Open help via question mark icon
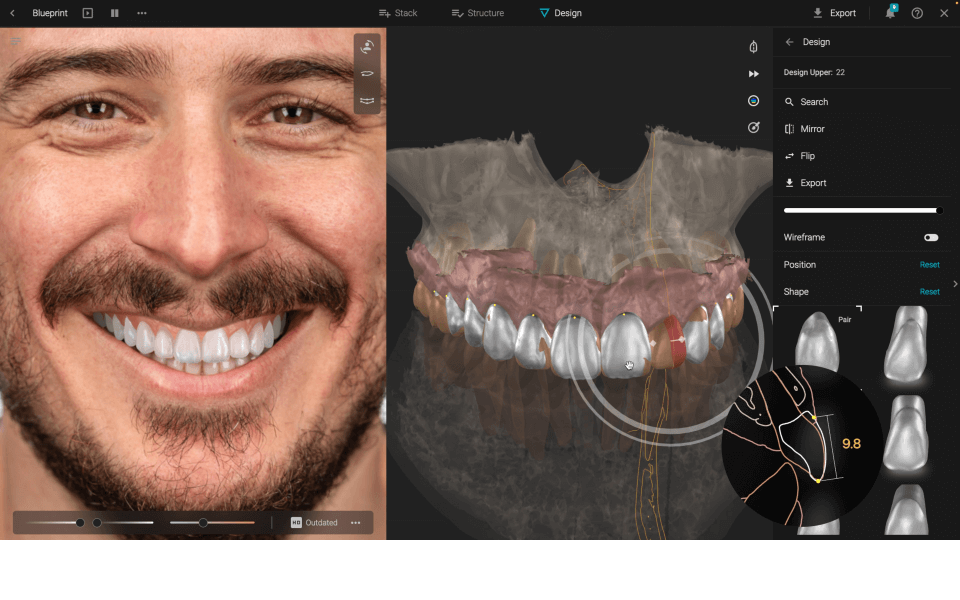960x600 pixels. [917, 13]
